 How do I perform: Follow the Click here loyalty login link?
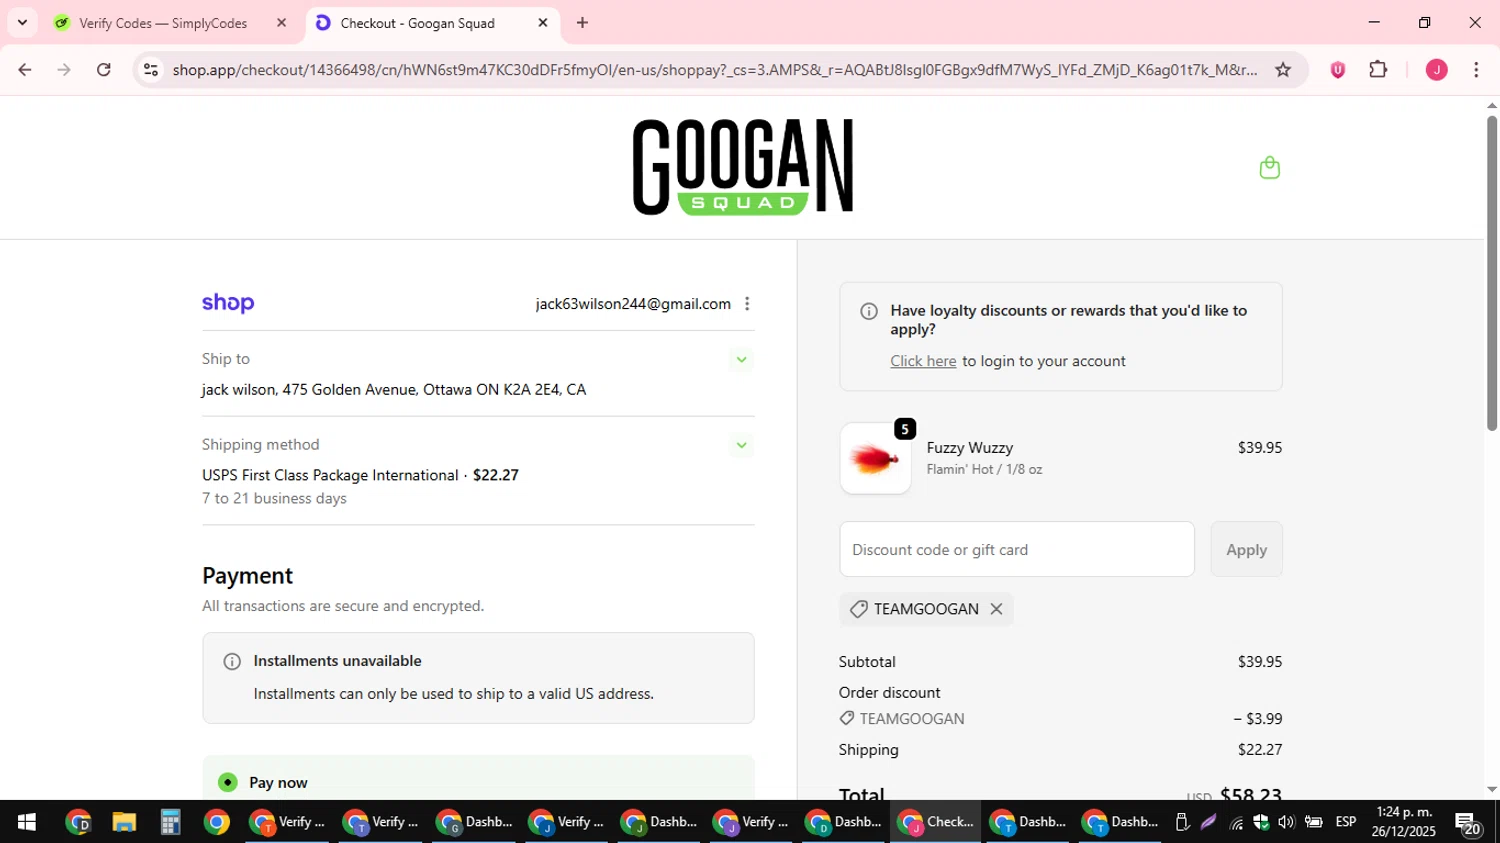923,361
